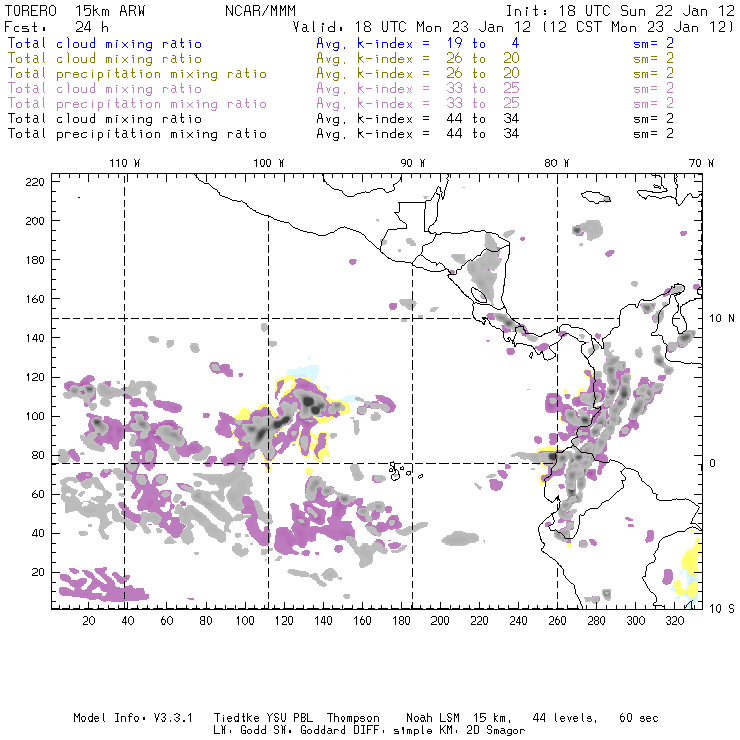Click the '10 S' latitude label
The height and width of the screenshot is (740, 740).
pos(722,609)
